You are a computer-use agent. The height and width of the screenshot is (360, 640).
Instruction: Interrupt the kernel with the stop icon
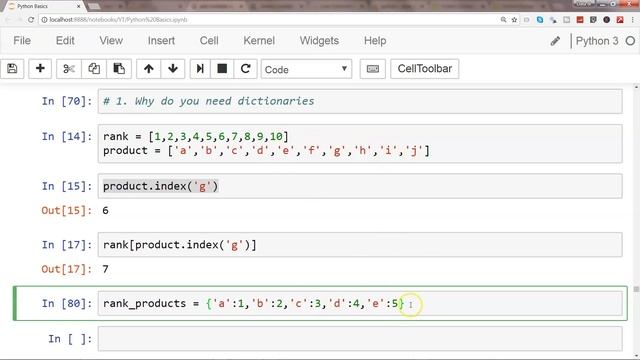point(222,69)
